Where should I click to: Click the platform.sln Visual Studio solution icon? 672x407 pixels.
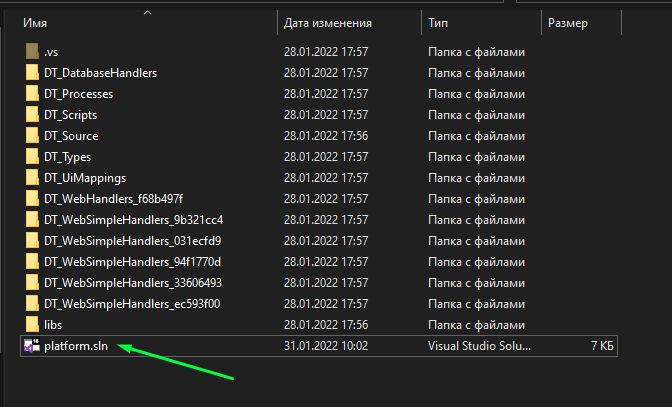pyautogui.click(x=31, y=346)
